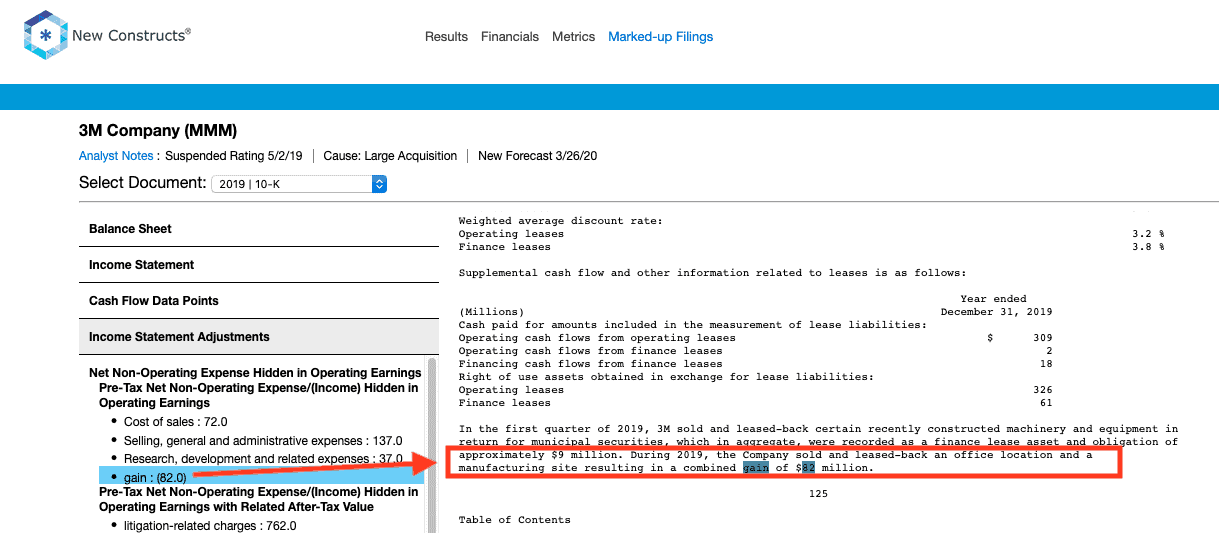Open the Results tab
Image resolution: width=1219 pixels, height=533 pixels.
pyautogui.click(x=446, y=37)
